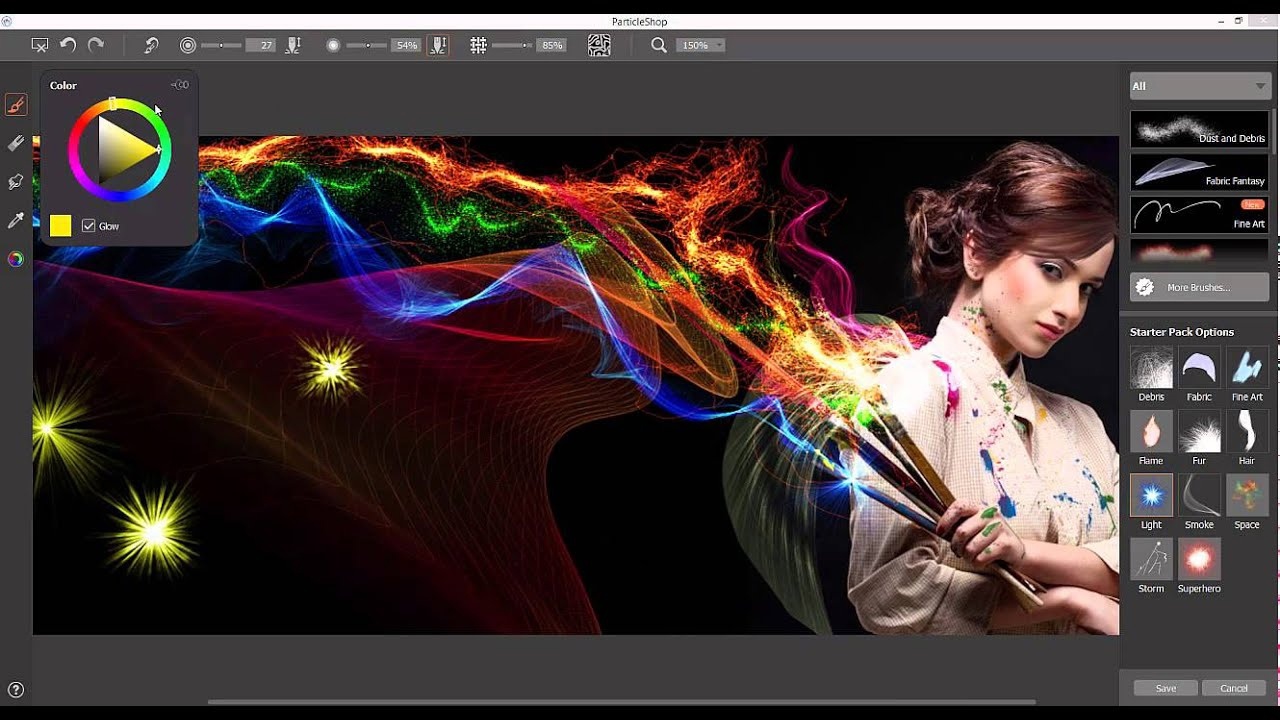Click the Redo arrow in toolbar
This screenshot has width=1280, height=720.
(x=96, y=45)
